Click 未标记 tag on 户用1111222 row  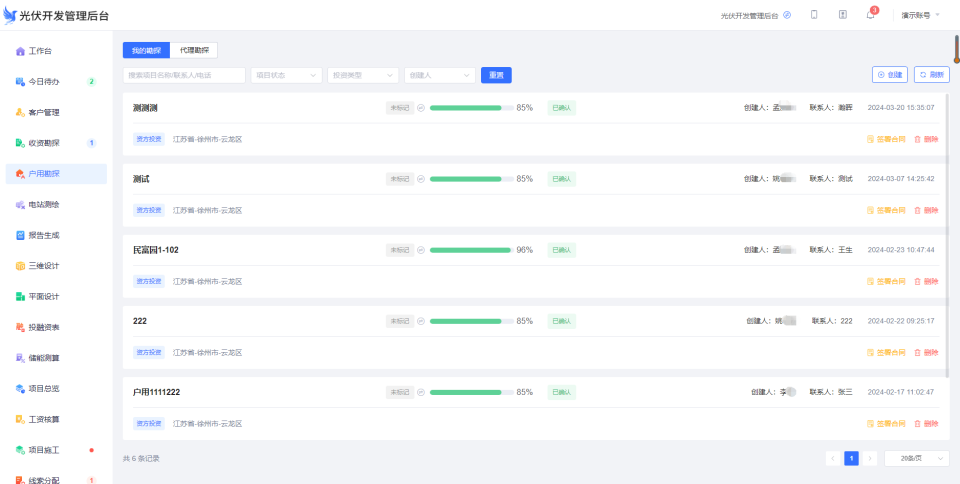click(x=400, y=392)
